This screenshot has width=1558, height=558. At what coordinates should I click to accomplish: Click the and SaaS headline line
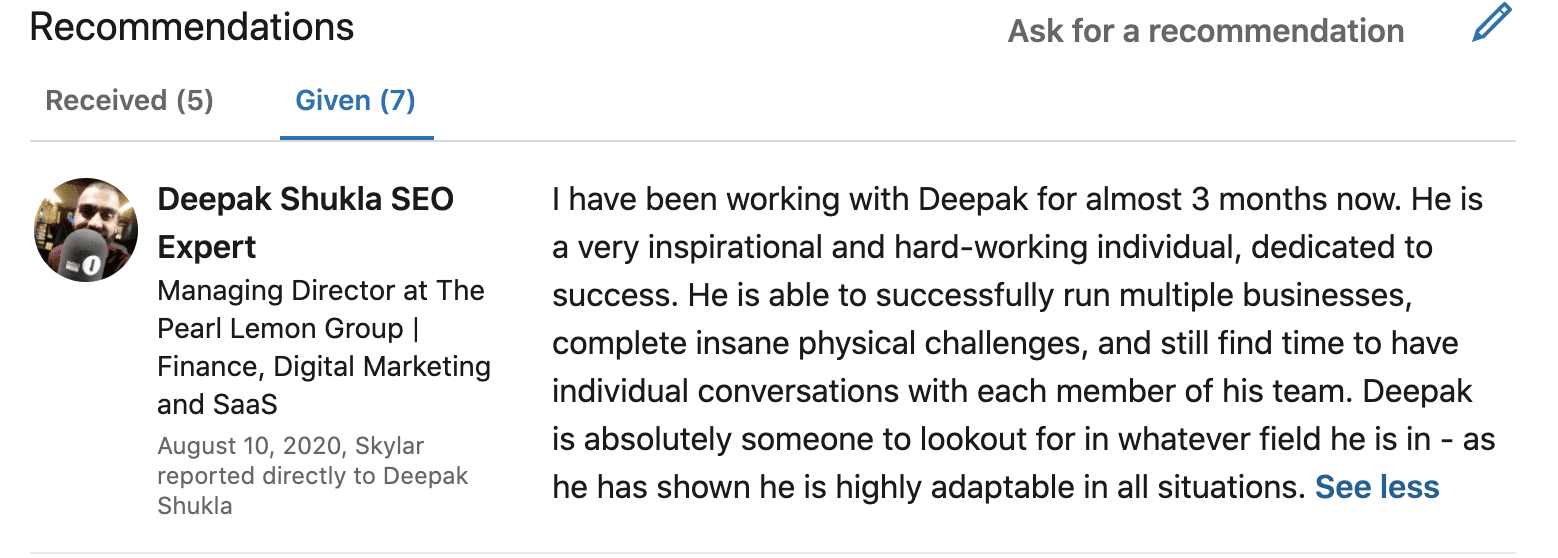[217, 404]
